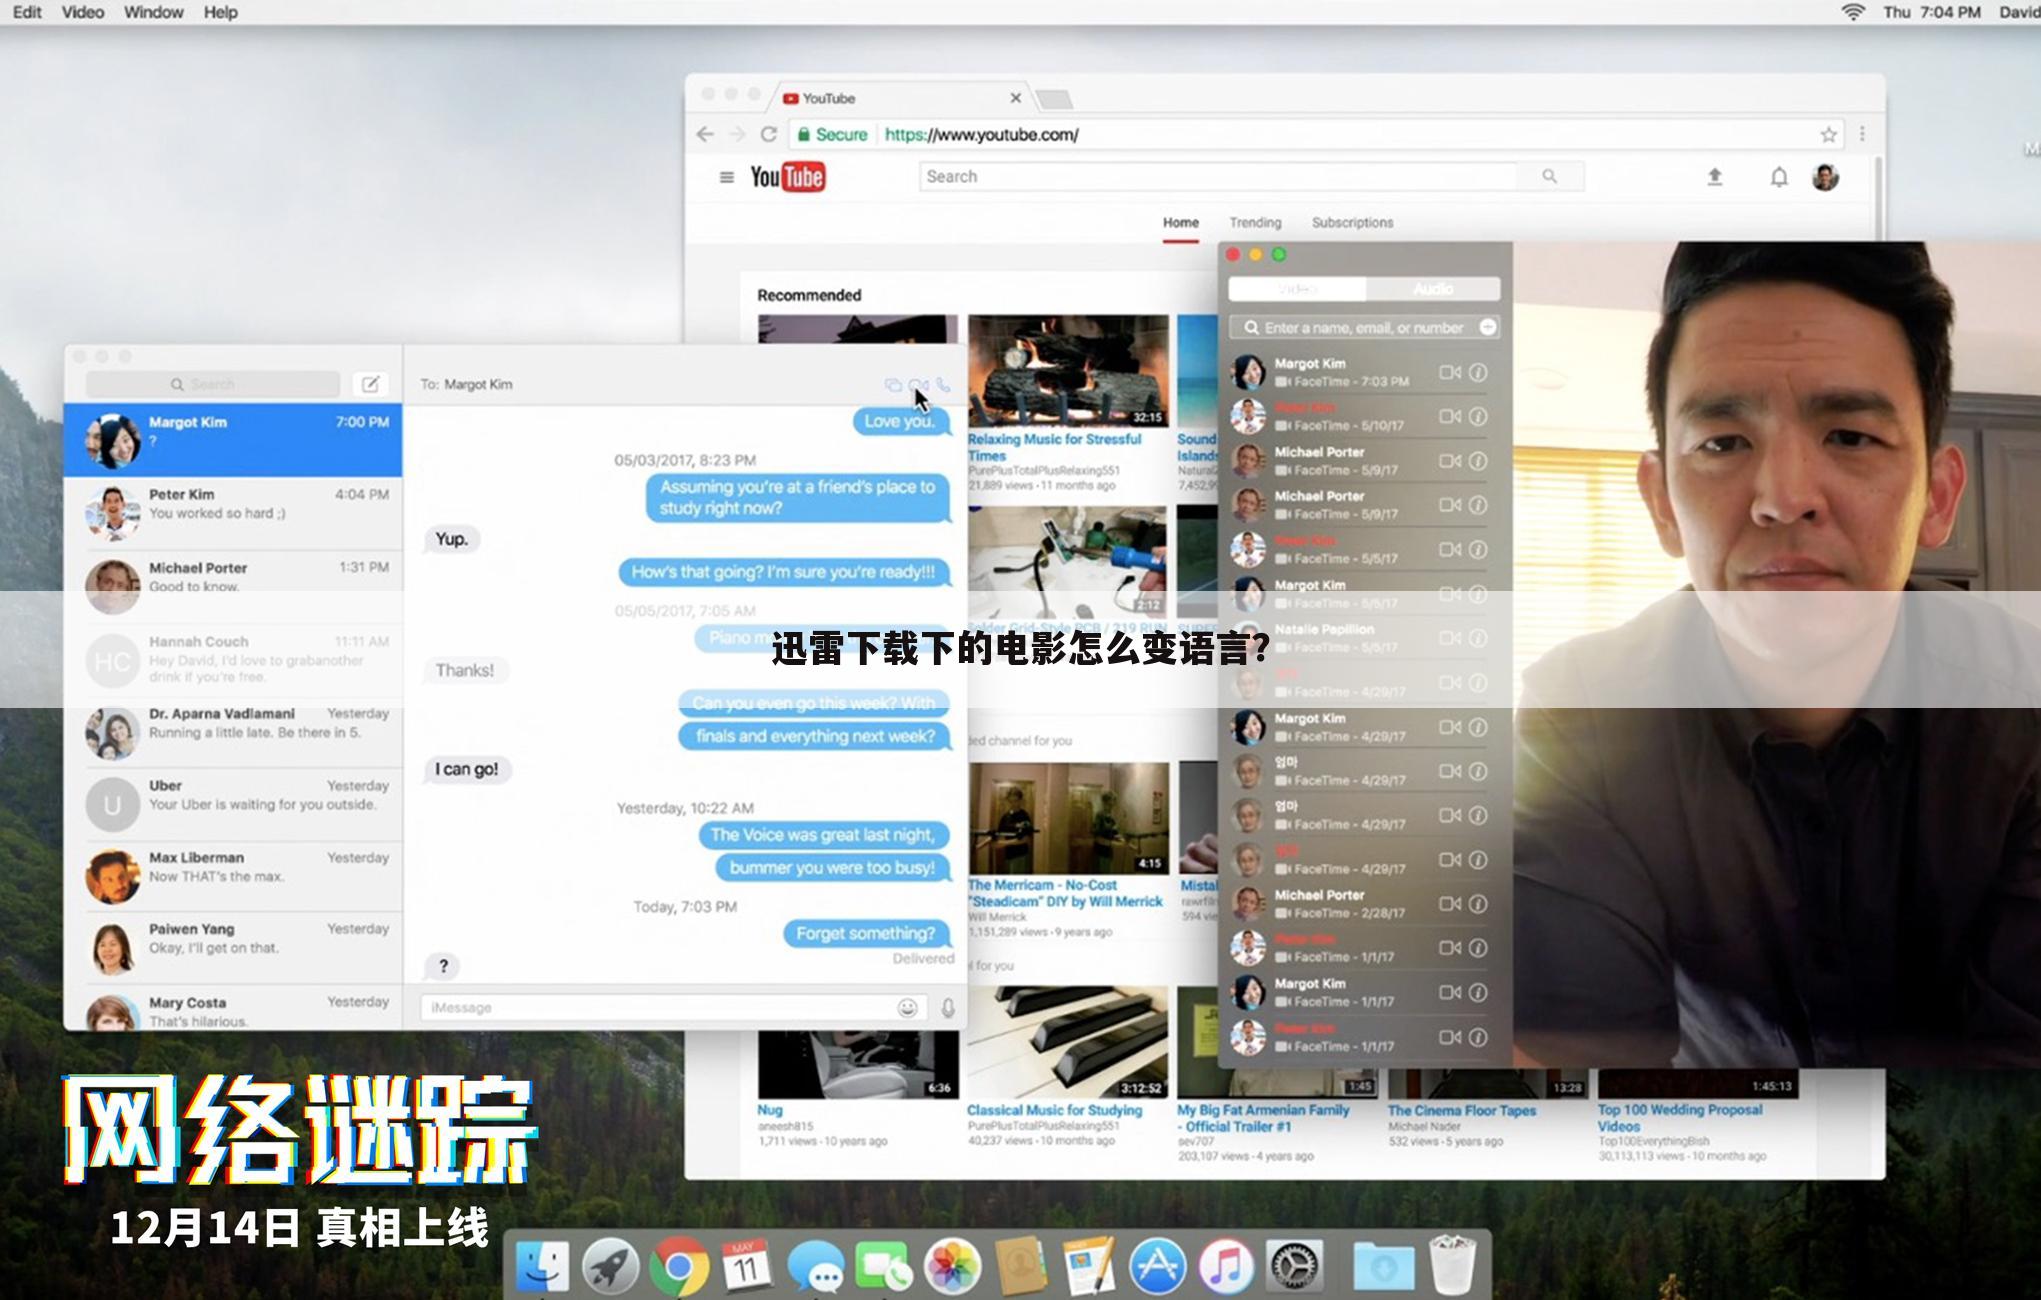Open The Merricam Steadicam DIY video link
2041x1300 pixels.
coord(1065,893)
